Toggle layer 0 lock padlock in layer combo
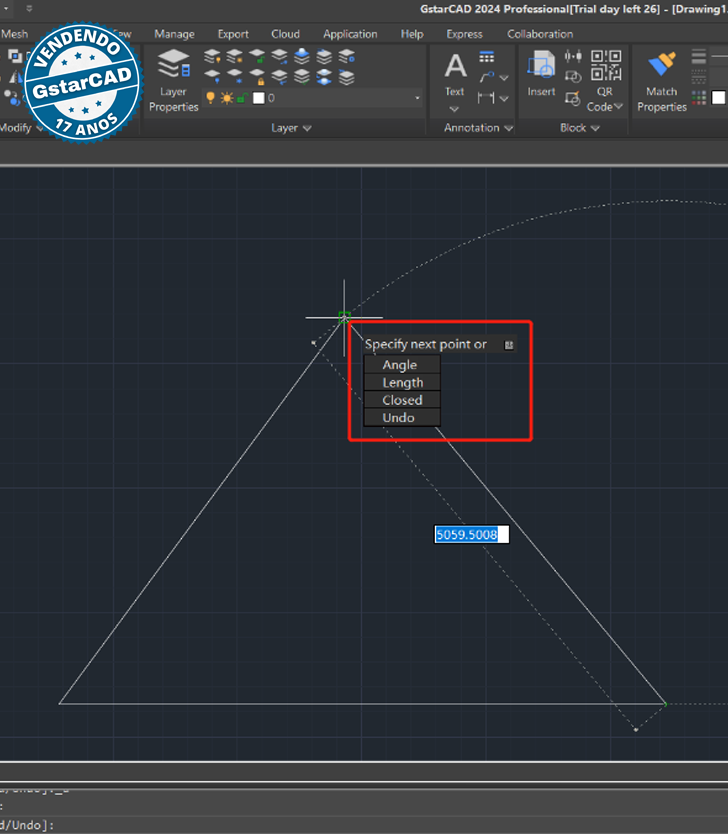728x834 pixels. tap(242, 98)
